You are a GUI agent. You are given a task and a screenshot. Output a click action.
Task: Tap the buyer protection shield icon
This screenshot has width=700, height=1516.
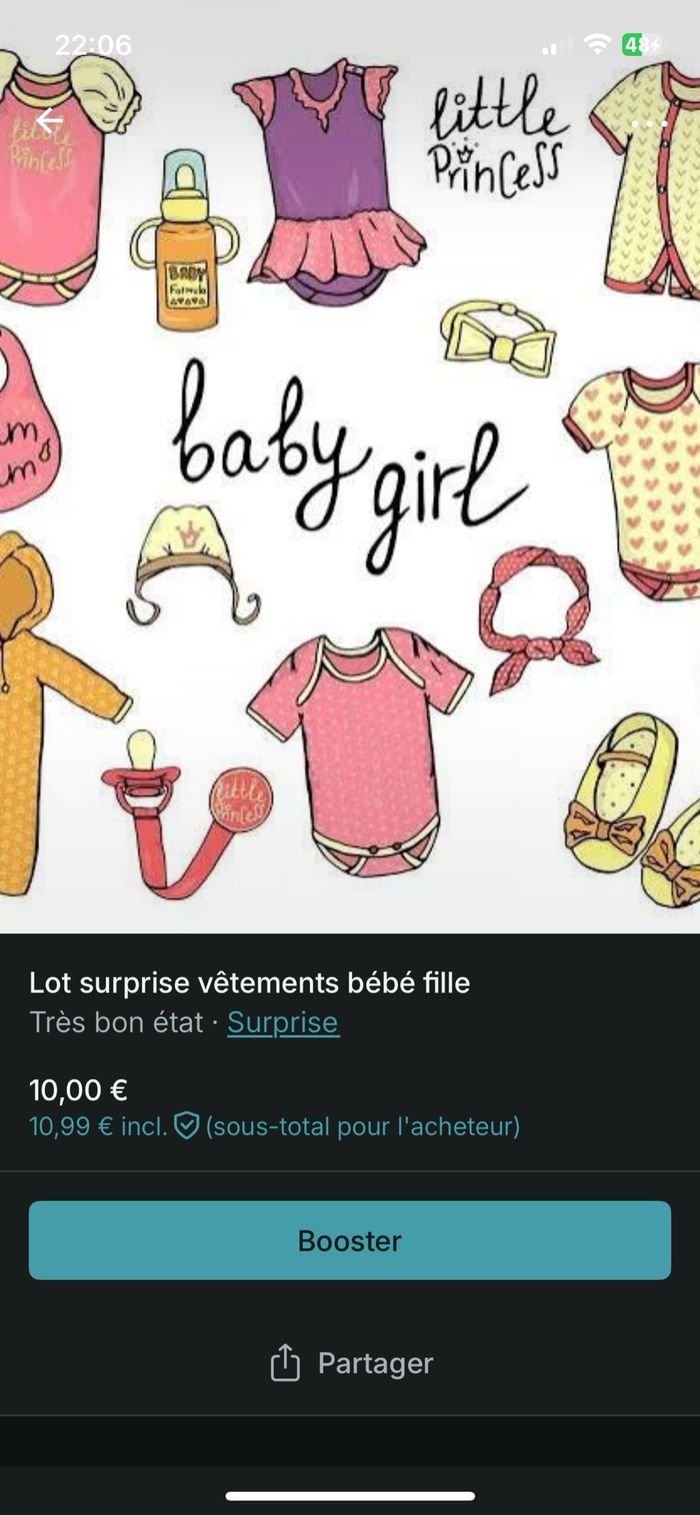coord(187,1126)
